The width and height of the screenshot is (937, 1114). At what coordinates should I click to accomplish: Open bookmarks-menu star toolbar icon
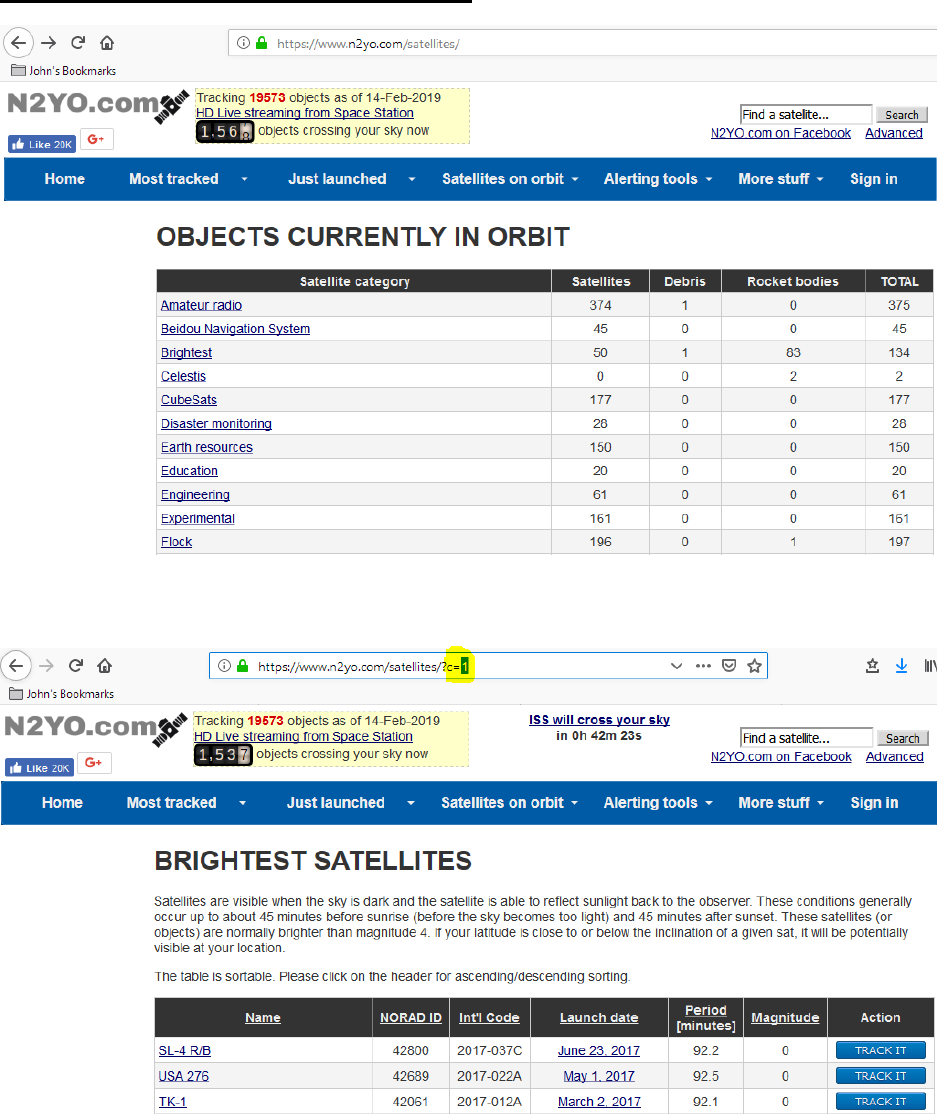pyautogui.click(x=872, y=666)
